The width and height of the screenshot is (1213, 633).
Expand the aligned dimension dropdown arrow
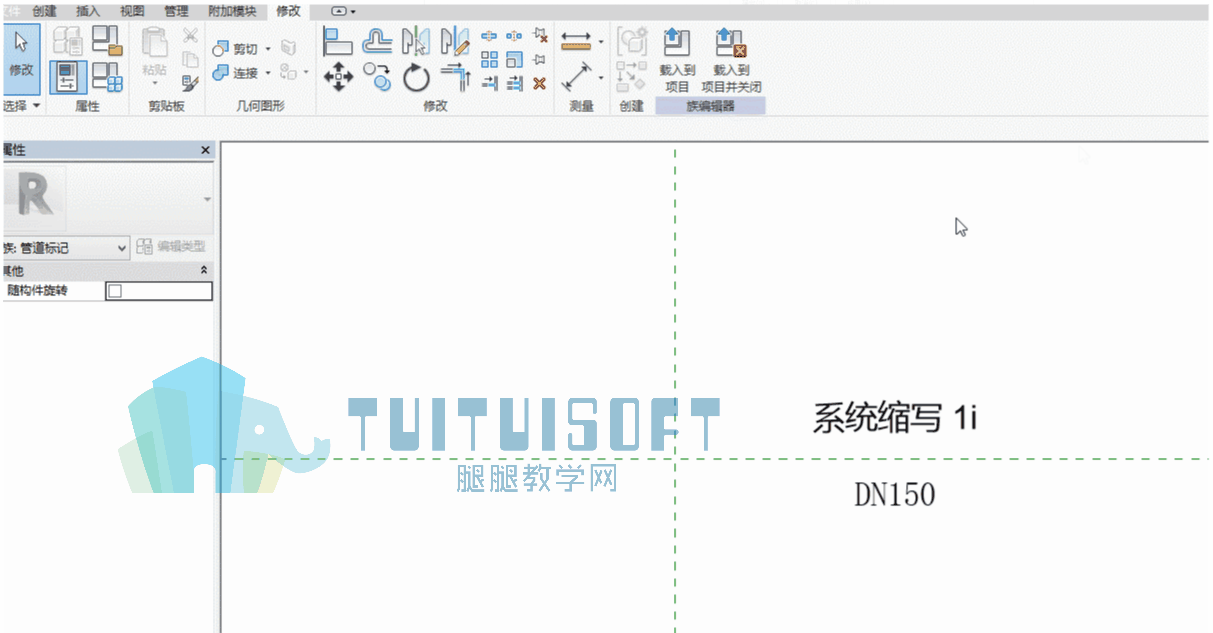tap(601, 77)
